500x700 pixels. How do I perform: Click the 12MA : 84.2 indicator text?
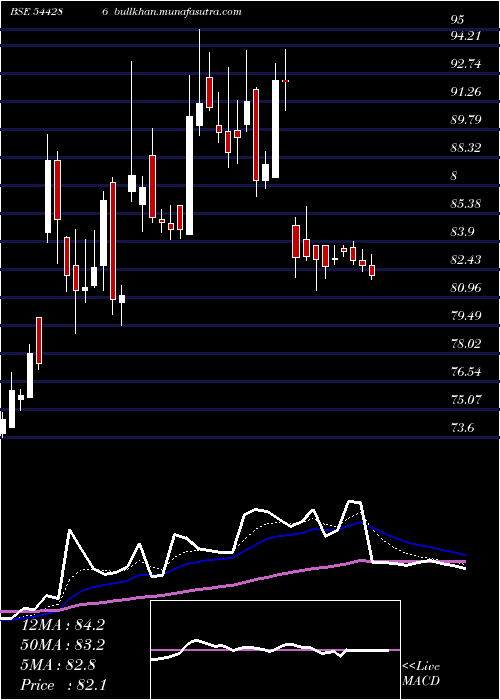click(63, 625)
